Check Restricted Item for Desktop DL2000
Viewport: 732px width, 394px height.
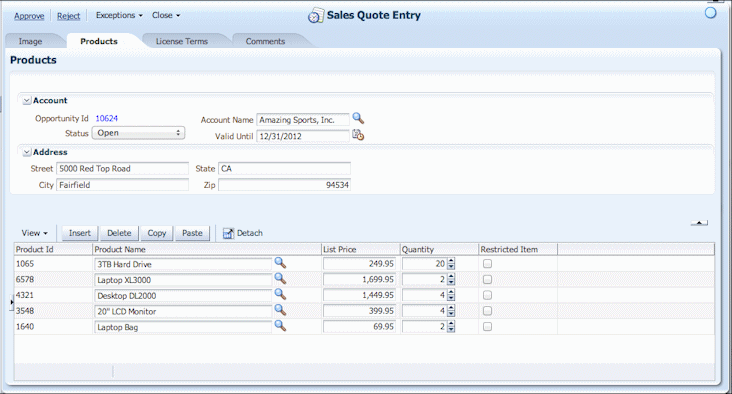(487, 295)
